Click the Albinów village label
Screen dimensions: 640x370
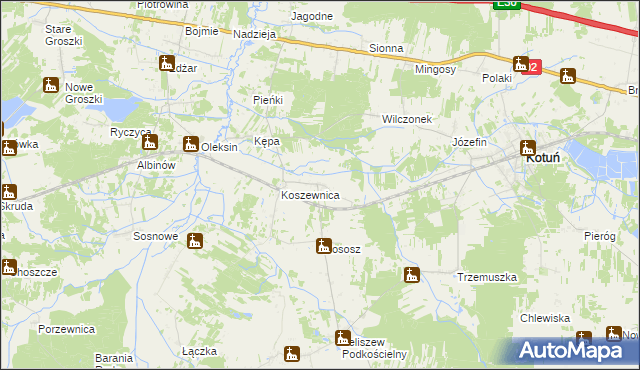[x=156, y=165]
